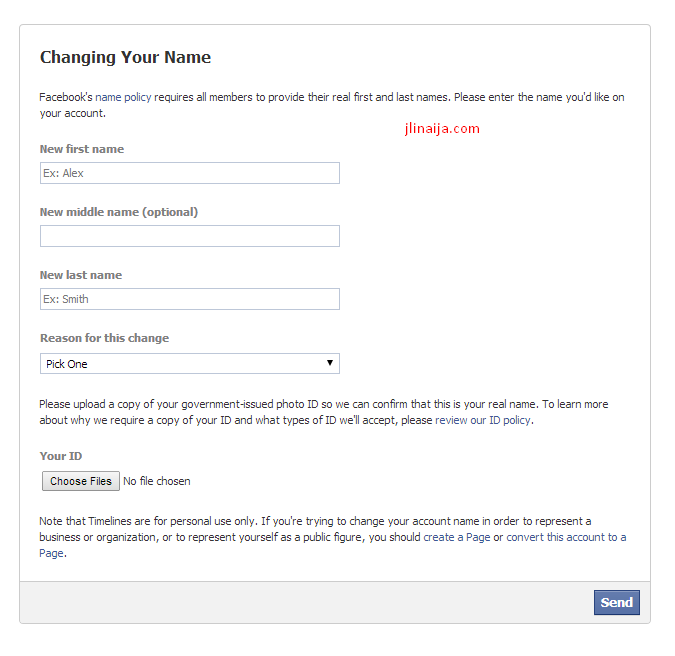The image size is (675, 656).
Task: Select the New last name field
Action: point(190,299)
